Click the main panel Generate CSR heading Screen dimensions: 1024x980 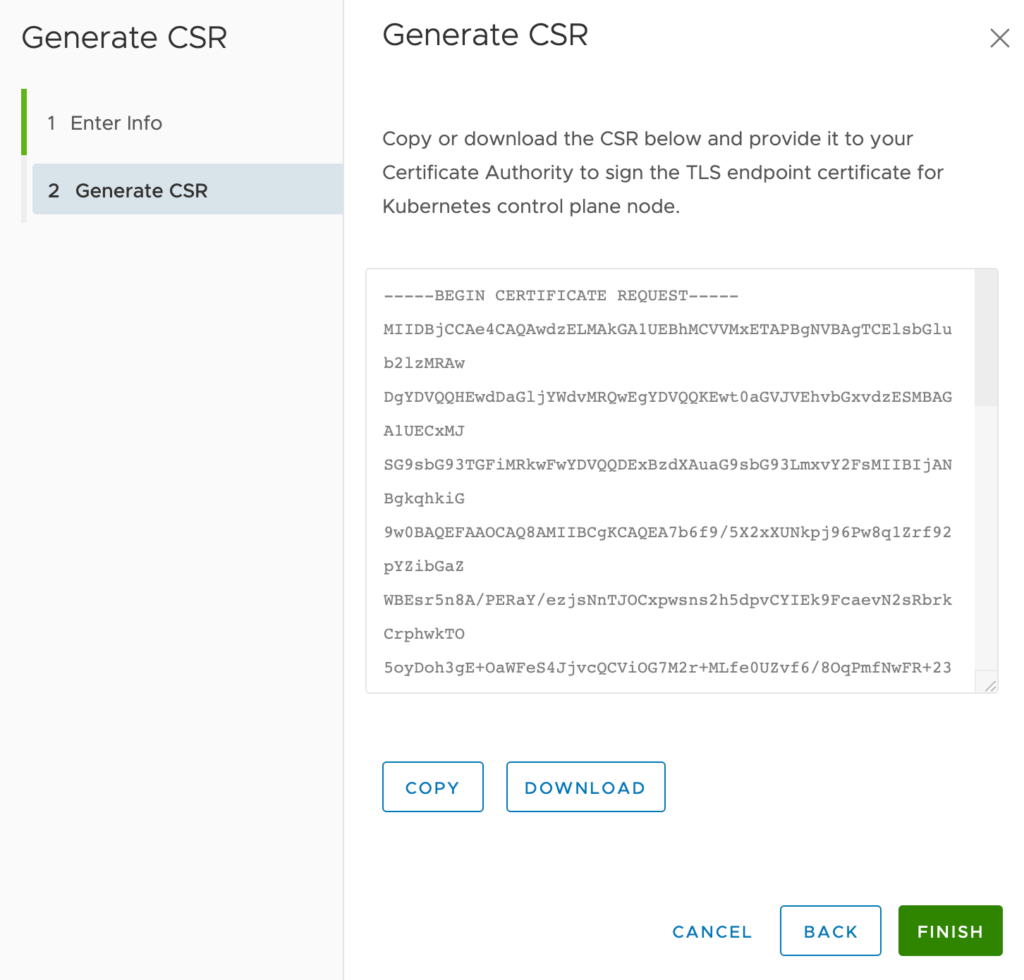[485, 35]
